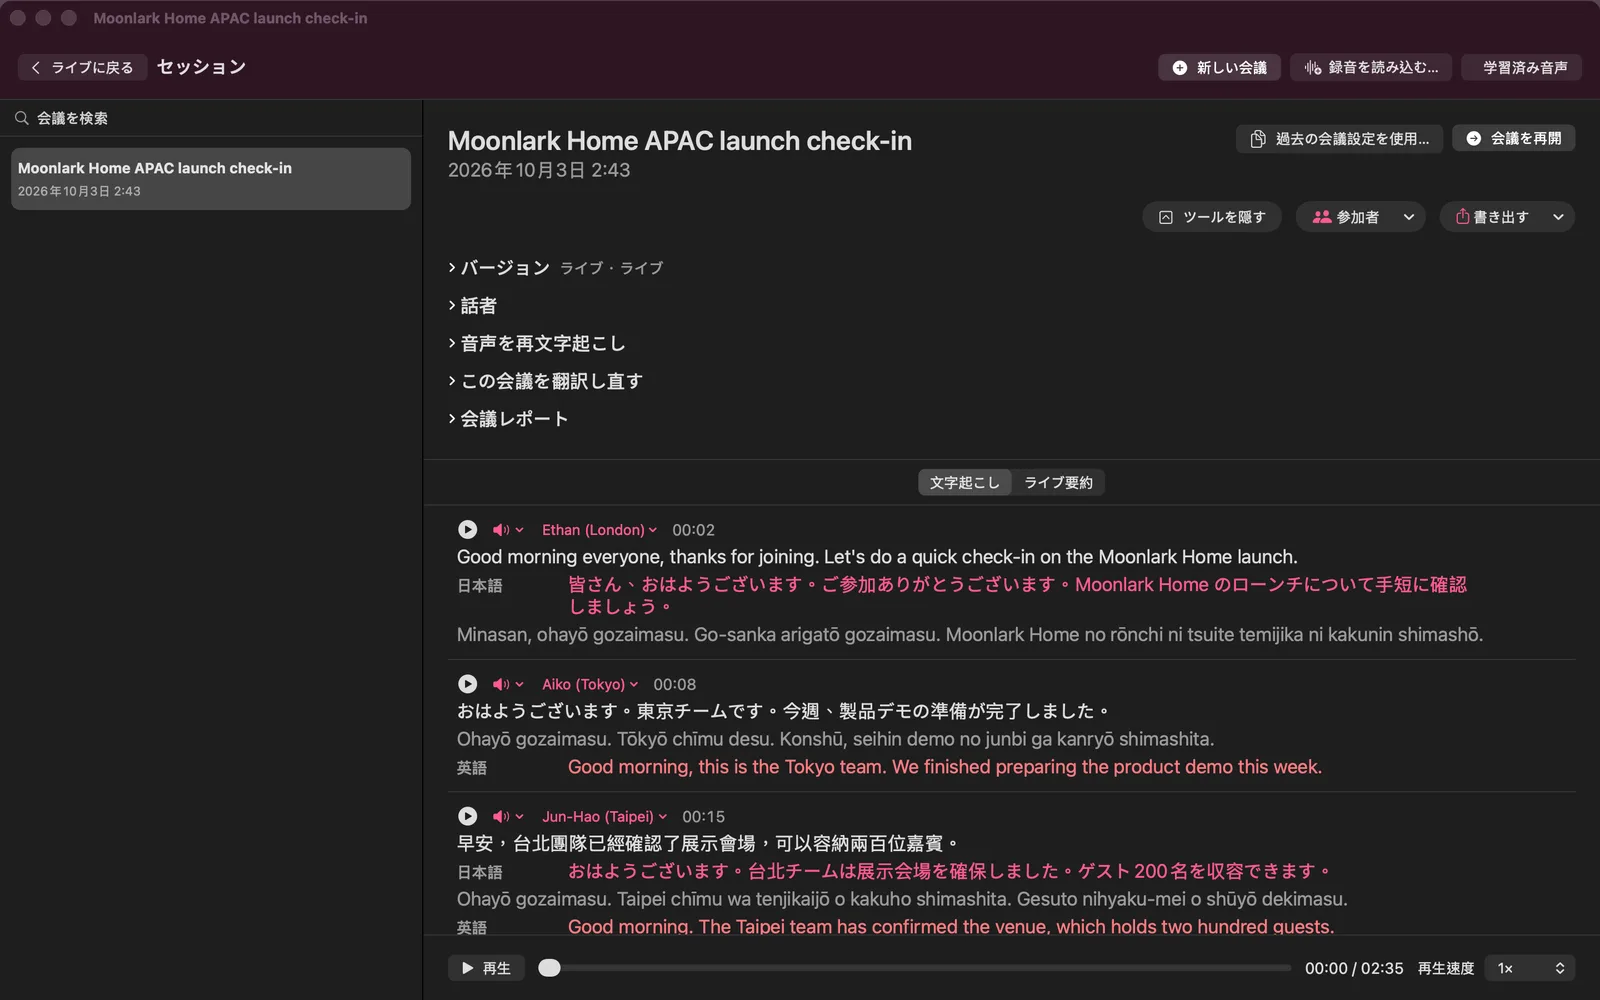The height and width of the screenshot is (1000, 1600).
Task: Click Jun-Hao's Chinese transcript sentence
Action: click(x=708, y=843)
